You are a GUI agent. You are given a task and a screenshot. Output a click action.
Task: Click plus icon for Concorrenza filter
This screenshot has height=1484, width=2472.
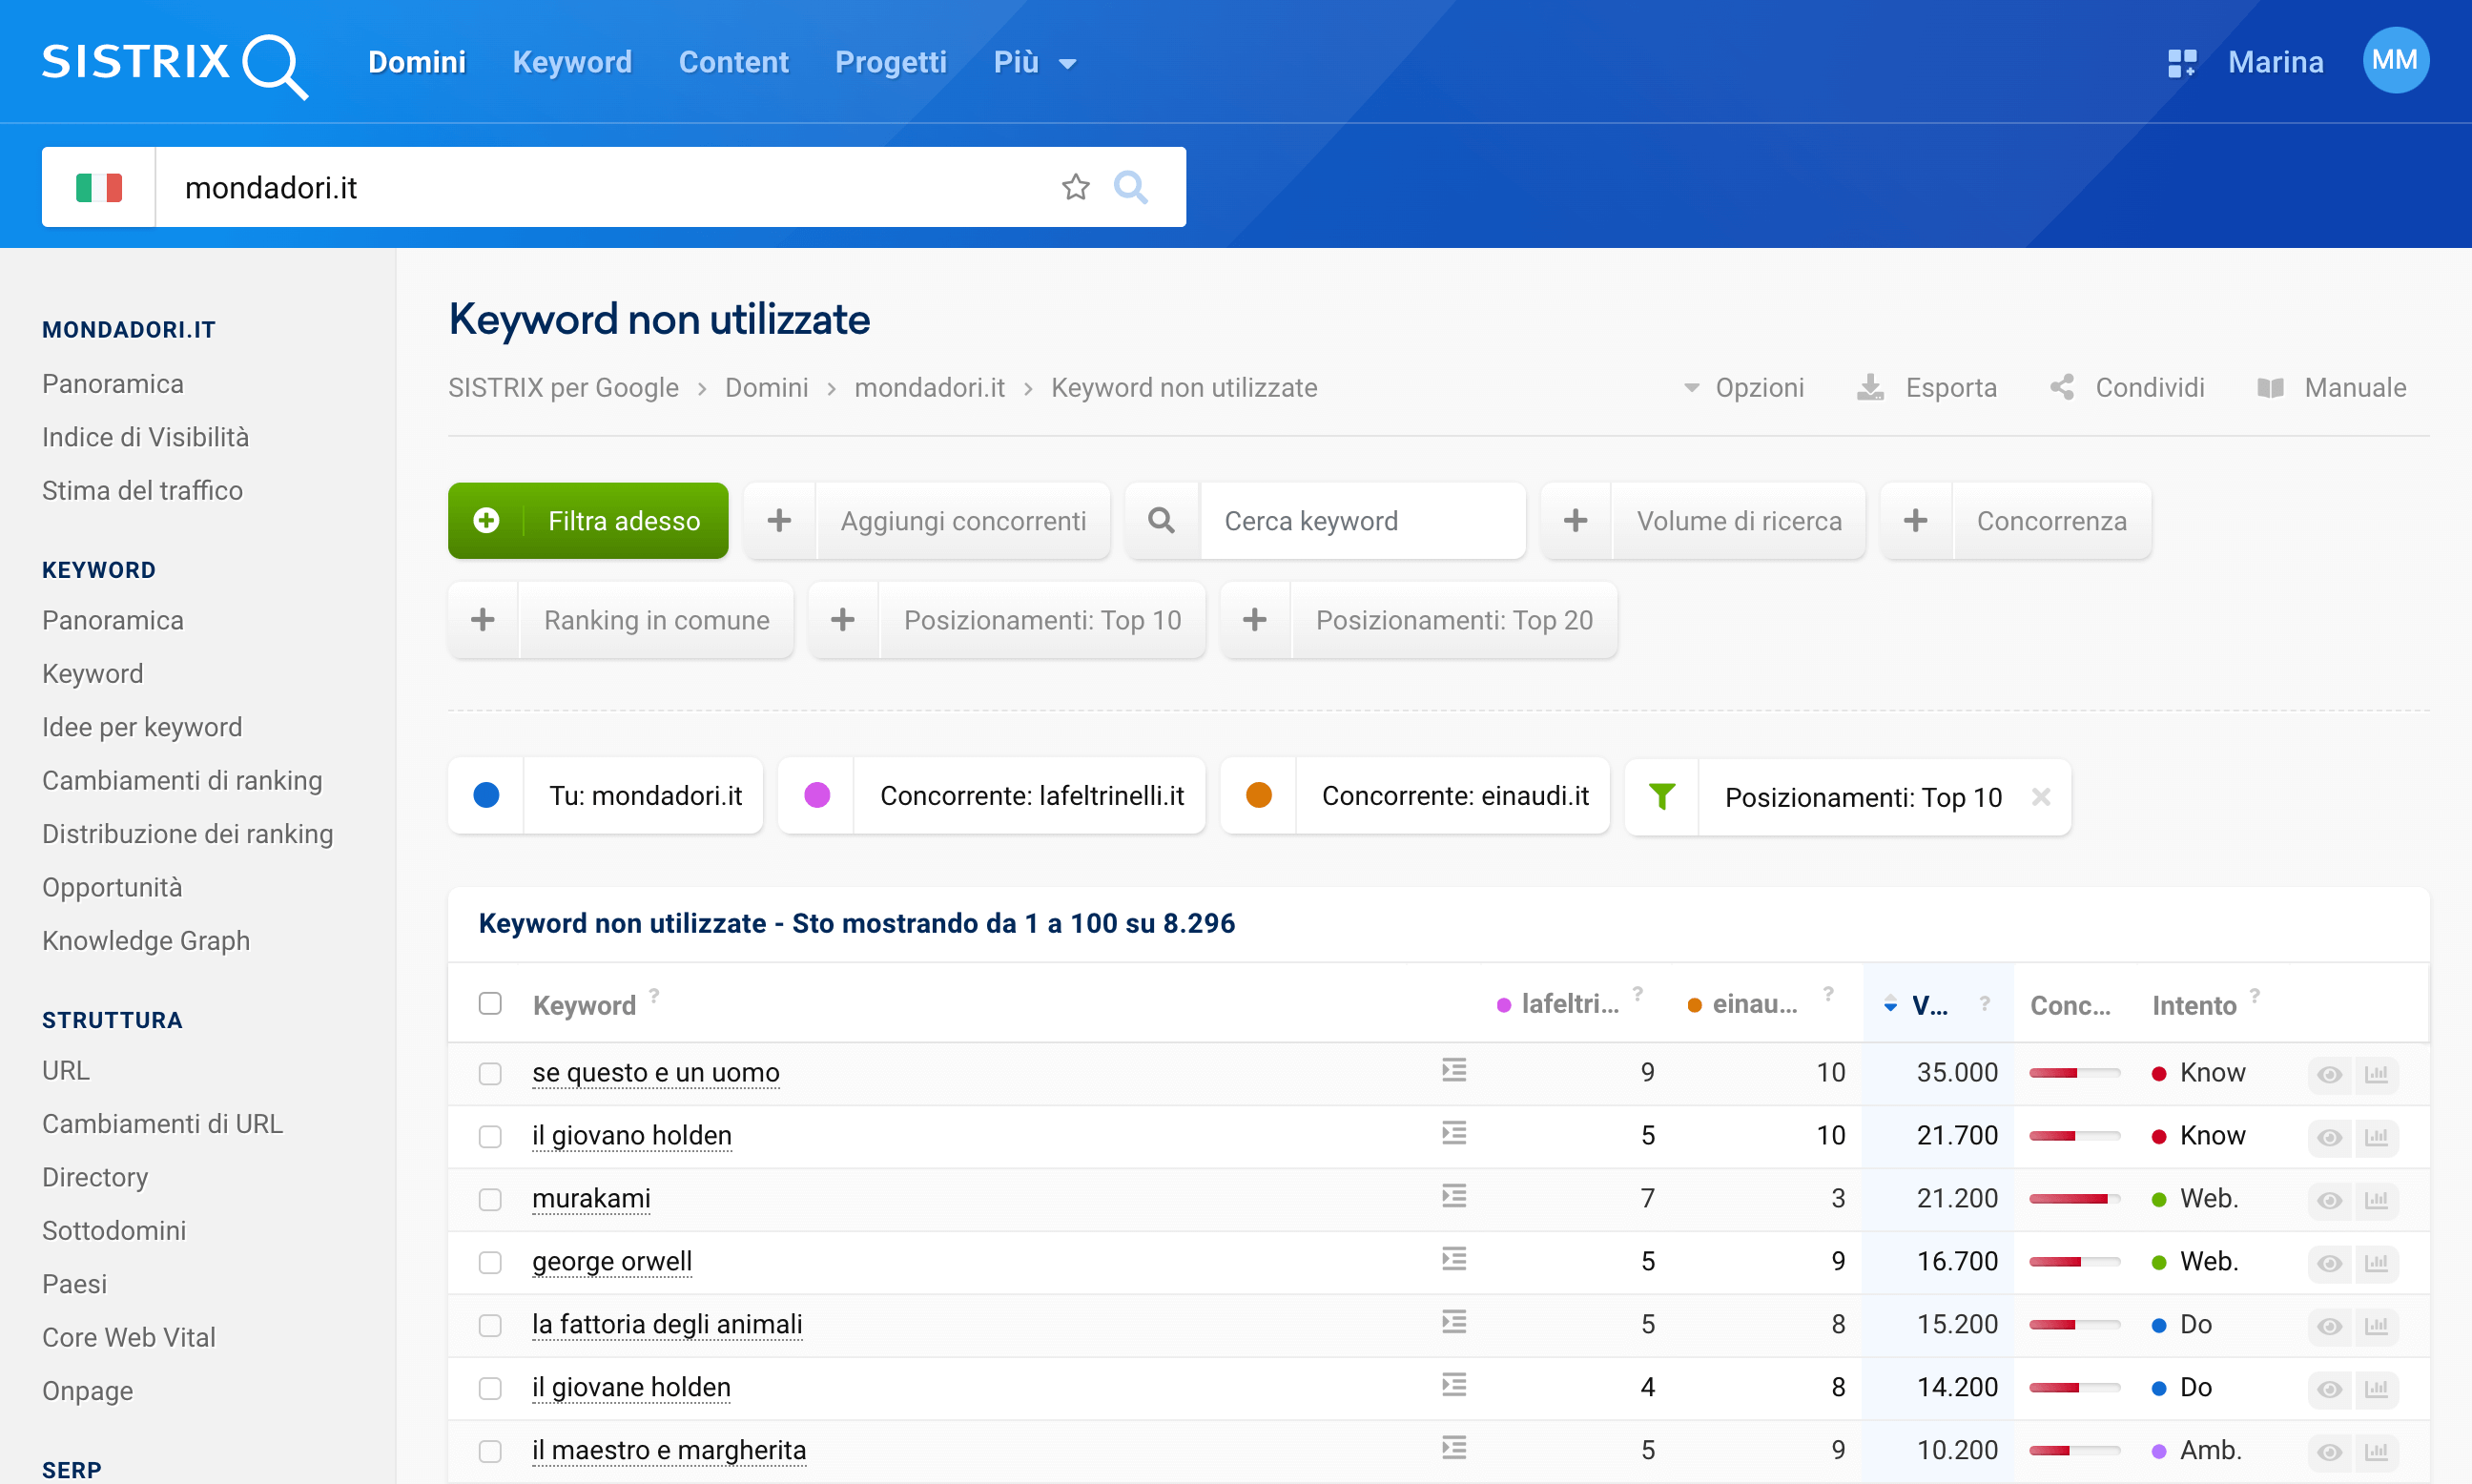[1916, 521]
